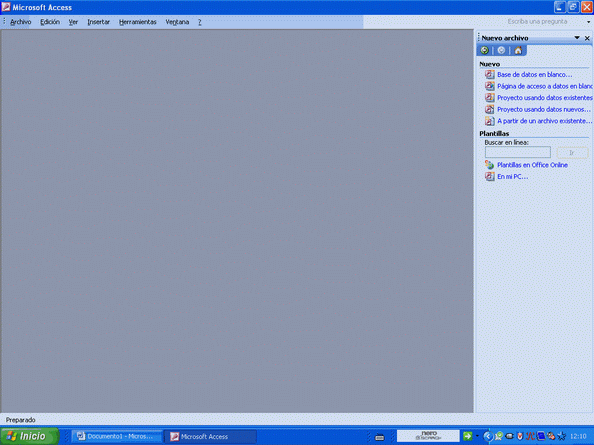Click the icon beside Página de acceso a datos
594x445 pixels.
[489, 86]
